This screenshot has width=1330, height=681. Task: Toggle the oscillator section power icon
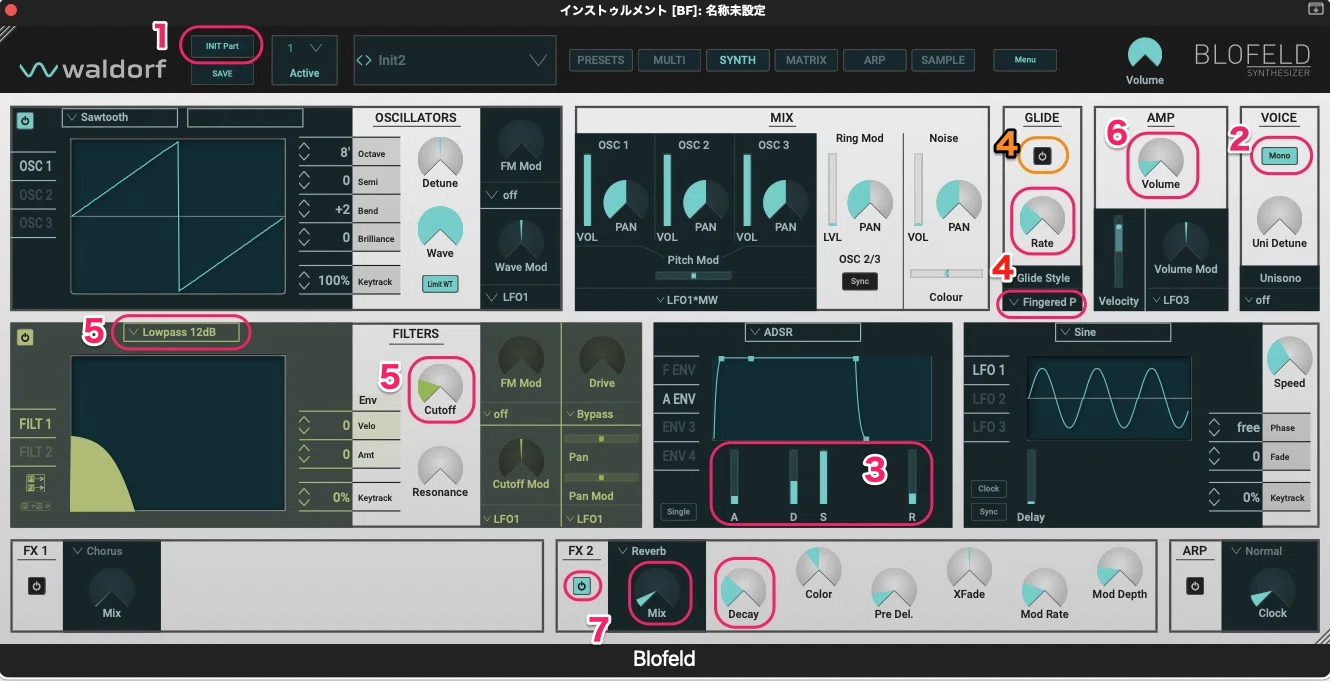[x=25, y=121]
